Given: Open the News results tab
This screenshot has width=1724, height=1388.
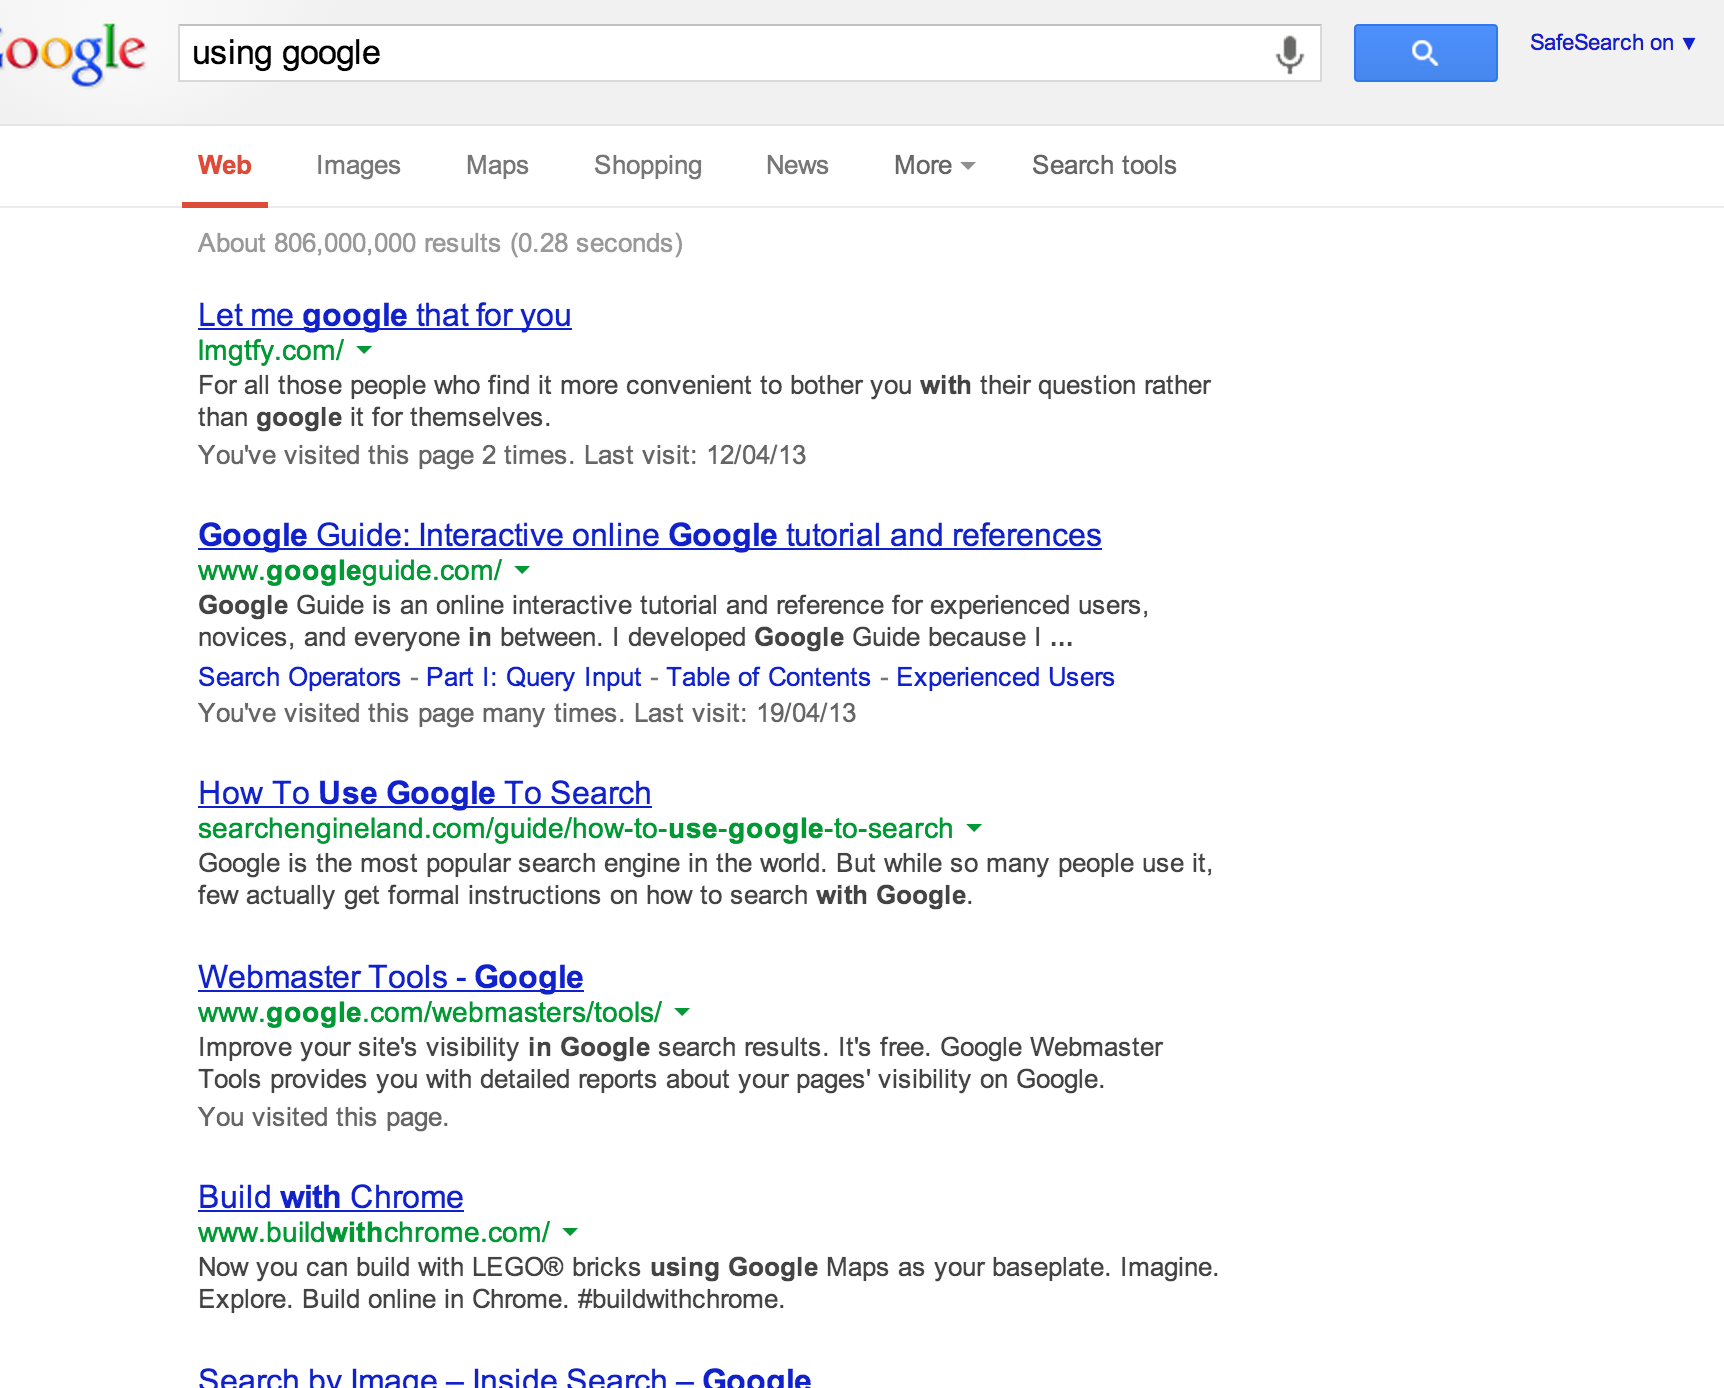Looking at the screenshot, I should [797, 166].
